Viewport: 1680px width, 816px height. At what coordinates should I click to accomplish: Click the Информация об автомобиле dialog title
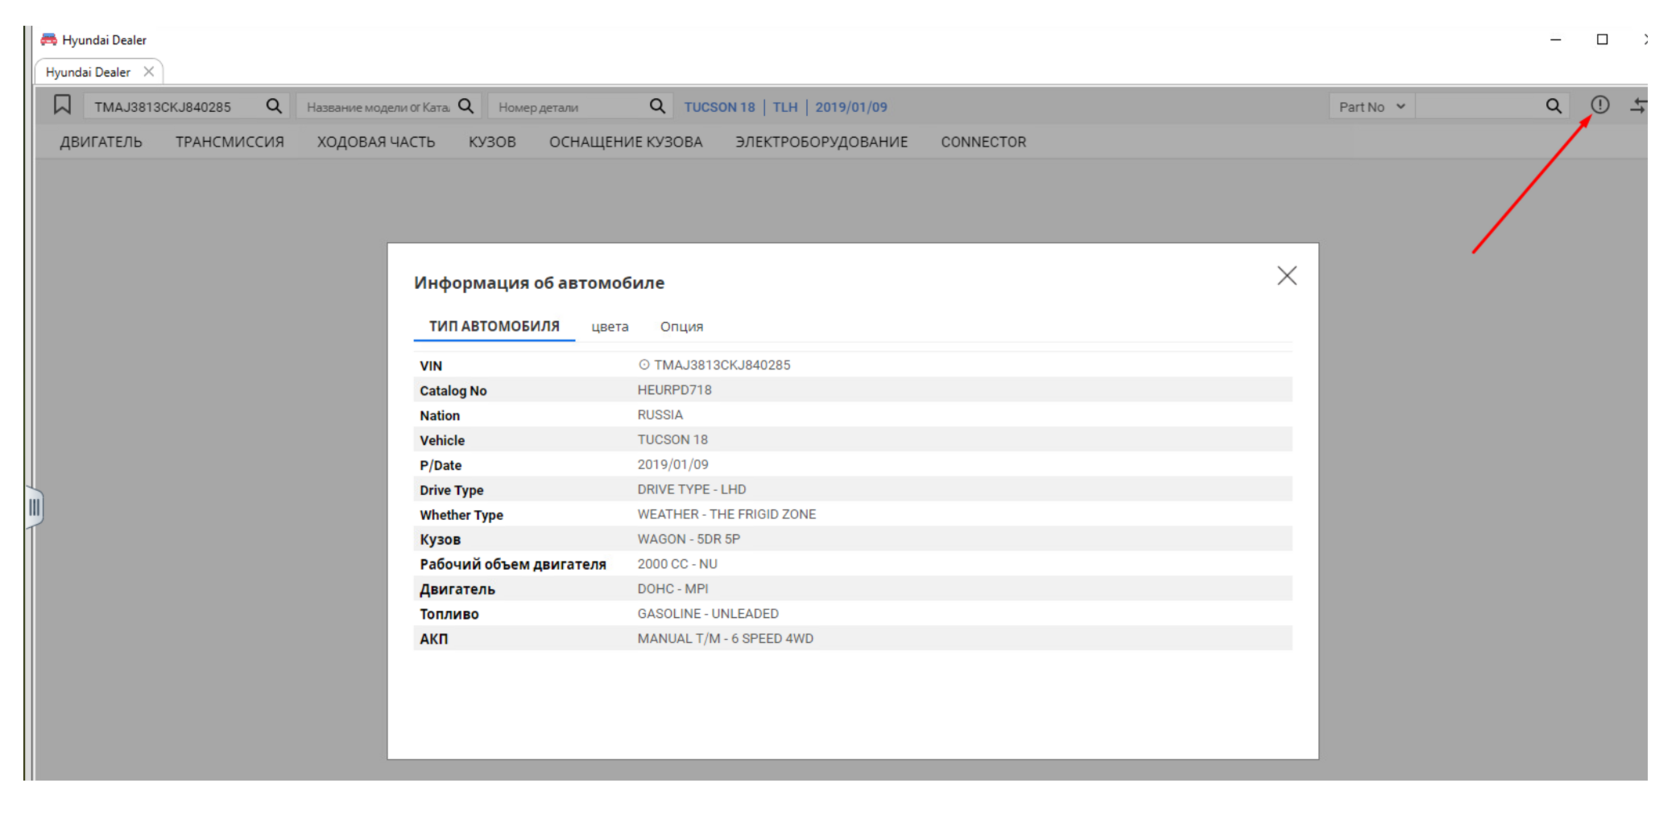pyautogui.click(x=539, y=283)
